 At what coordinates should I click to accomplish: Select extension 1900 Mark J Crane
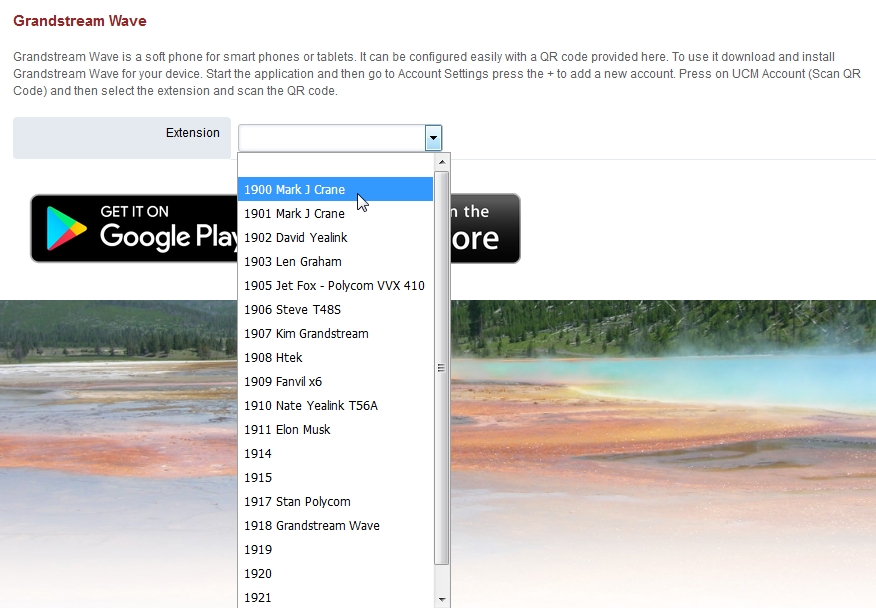pyautogui.click(x=335, y=189)
